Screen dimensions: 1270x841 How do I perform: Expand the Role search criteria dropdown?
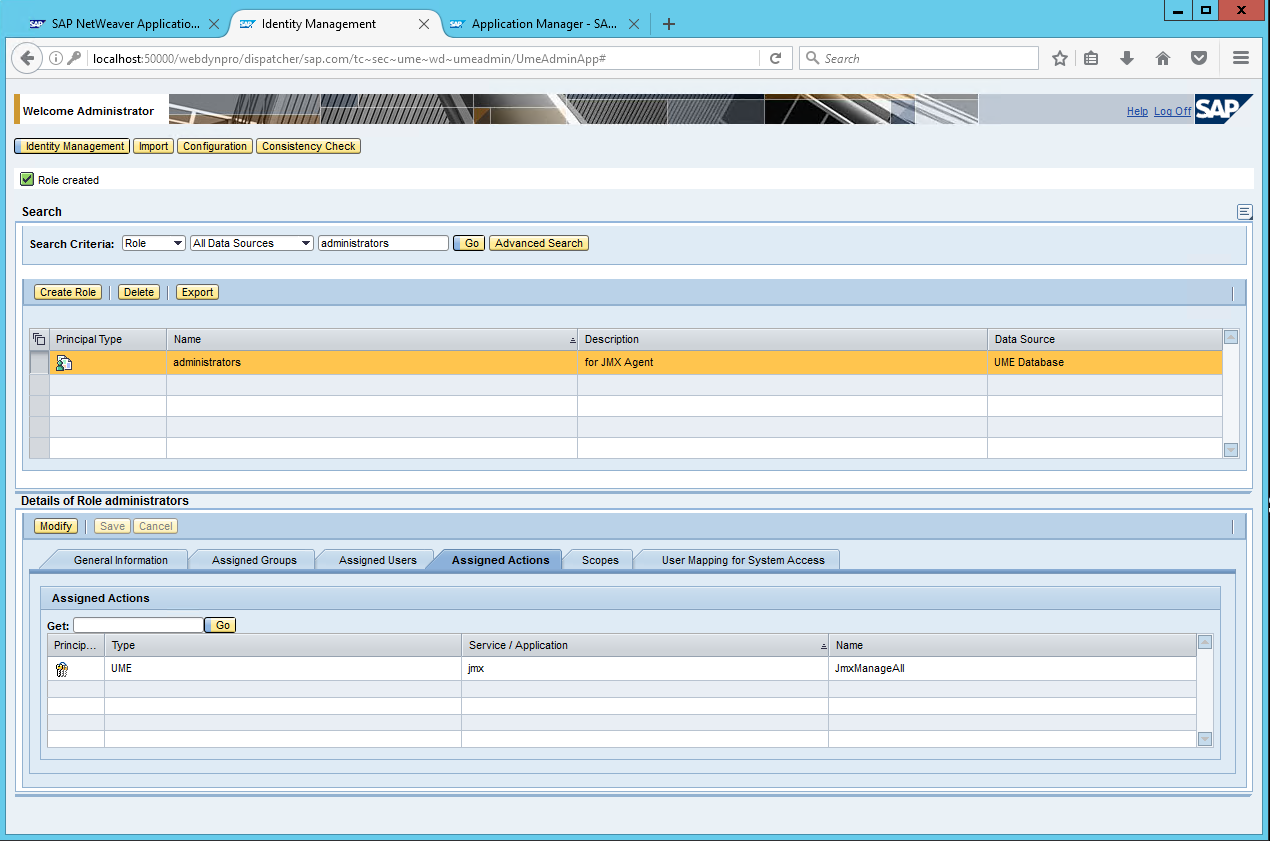154,243
